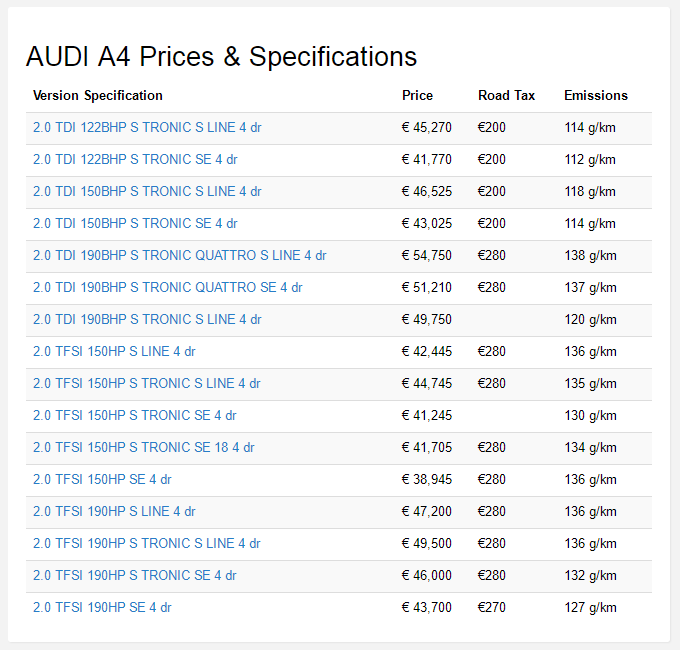View 2.0 TFSI 190HP S LINE 4 dr

114,512
